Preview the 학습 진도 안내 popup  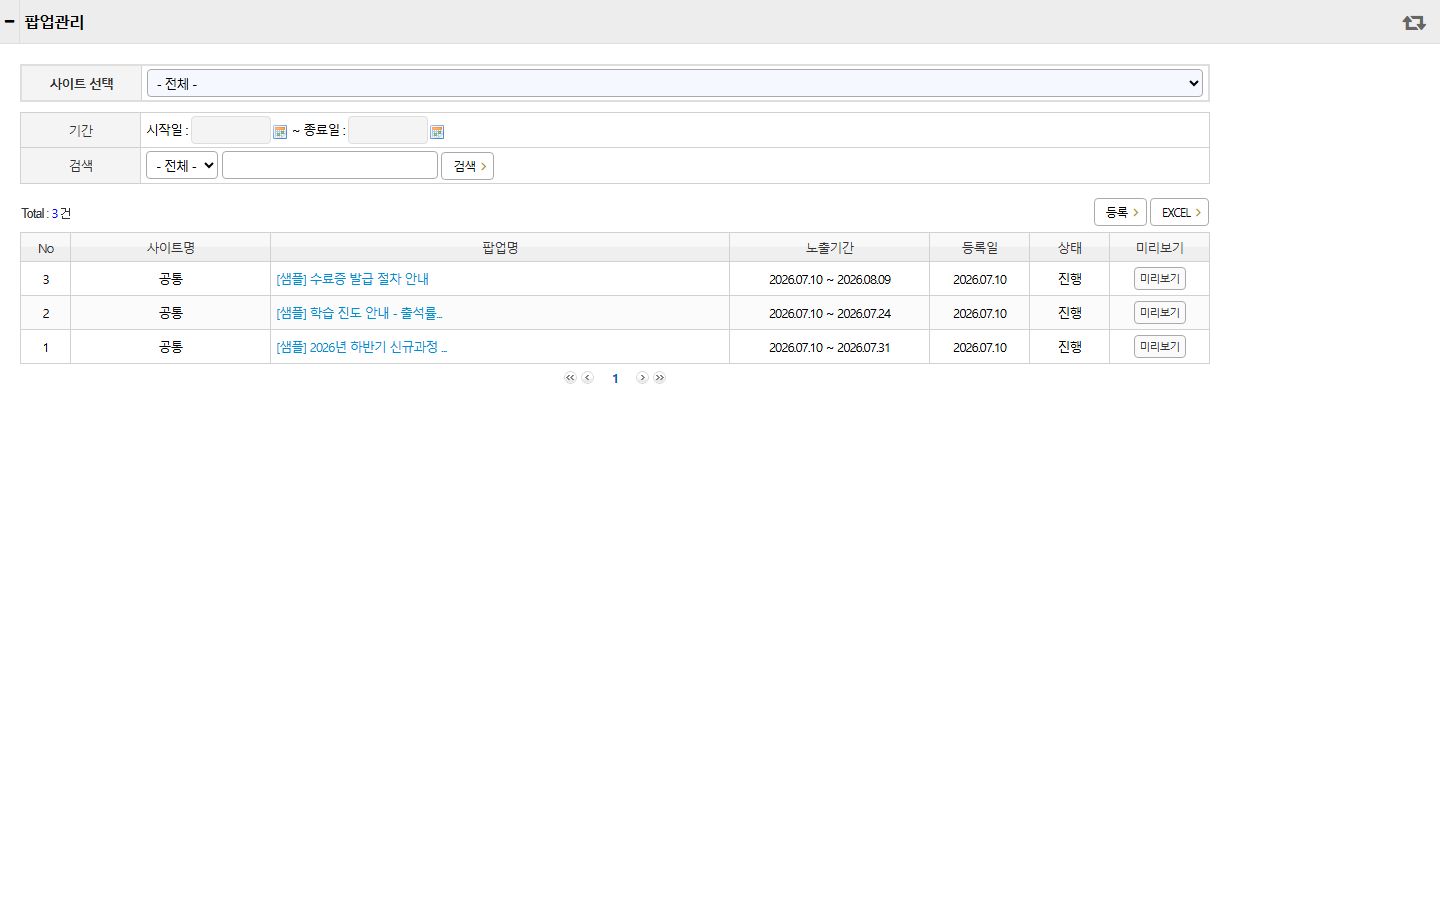[1159, 313]
